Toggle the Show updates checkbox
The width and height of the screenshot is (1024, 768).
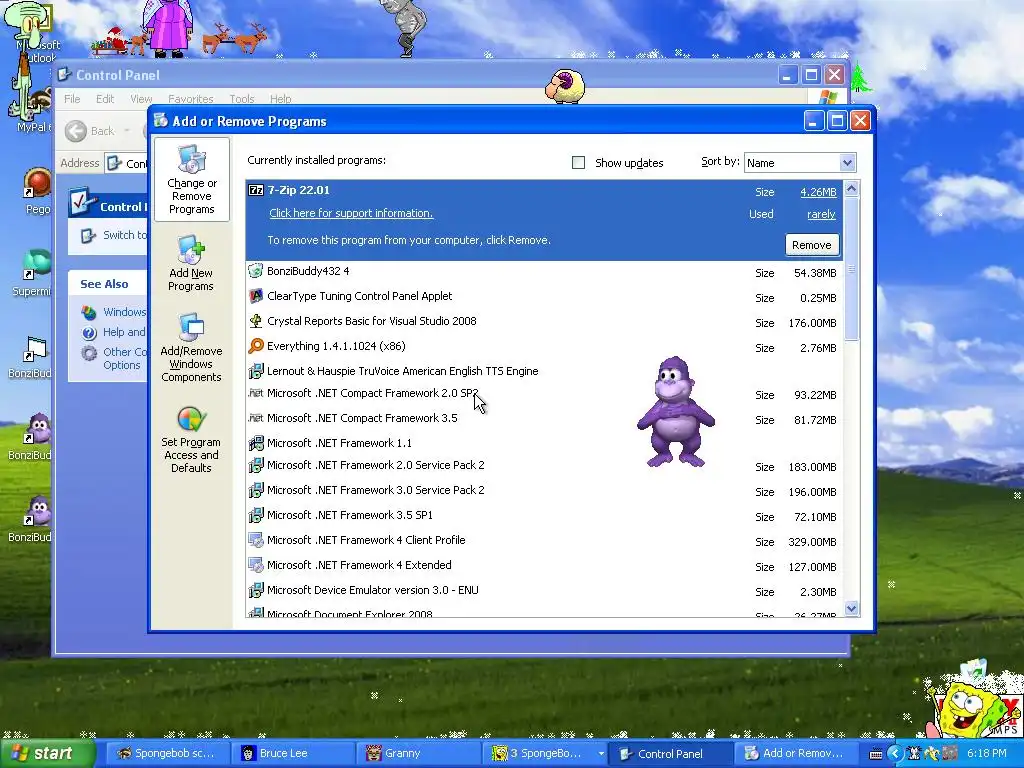pyautogui.click(x=578, y=163)
